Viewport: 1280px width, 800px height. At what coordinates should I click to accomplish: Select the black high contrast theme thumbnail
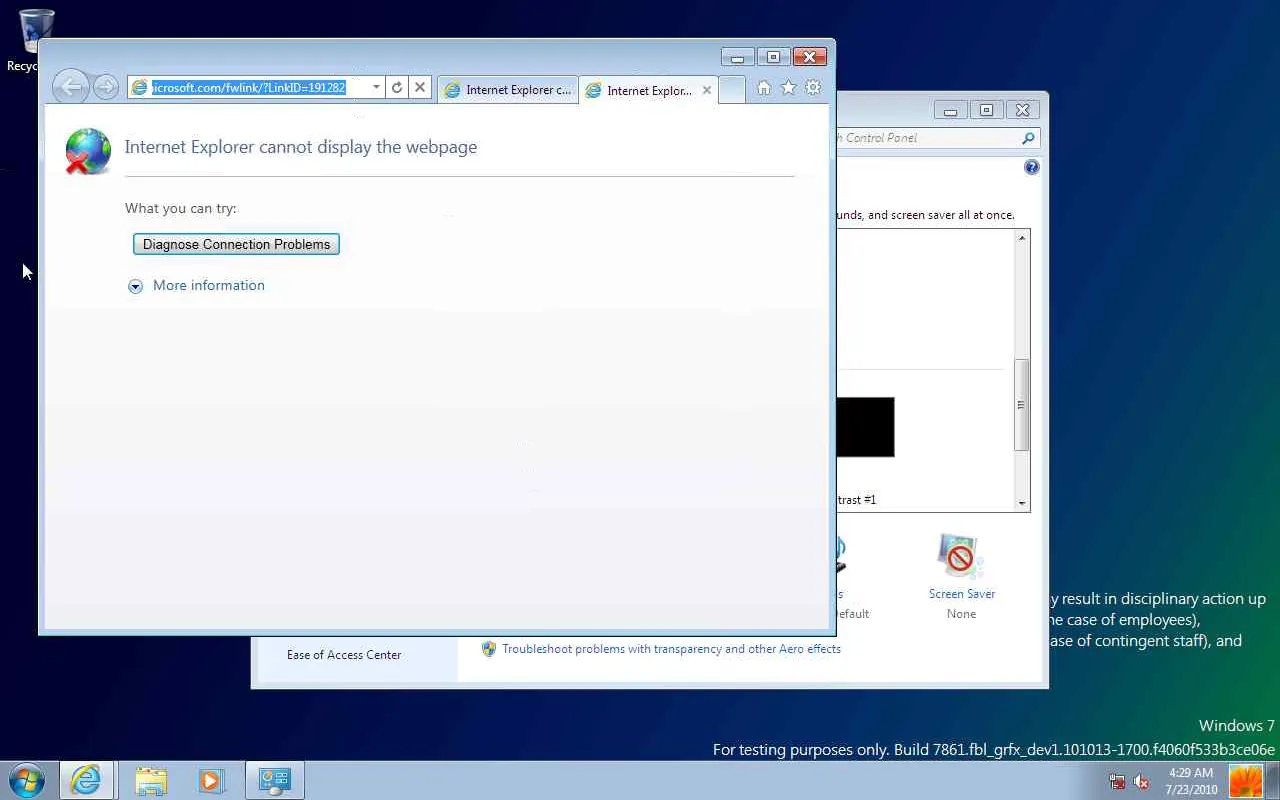(x=865, y=427)
